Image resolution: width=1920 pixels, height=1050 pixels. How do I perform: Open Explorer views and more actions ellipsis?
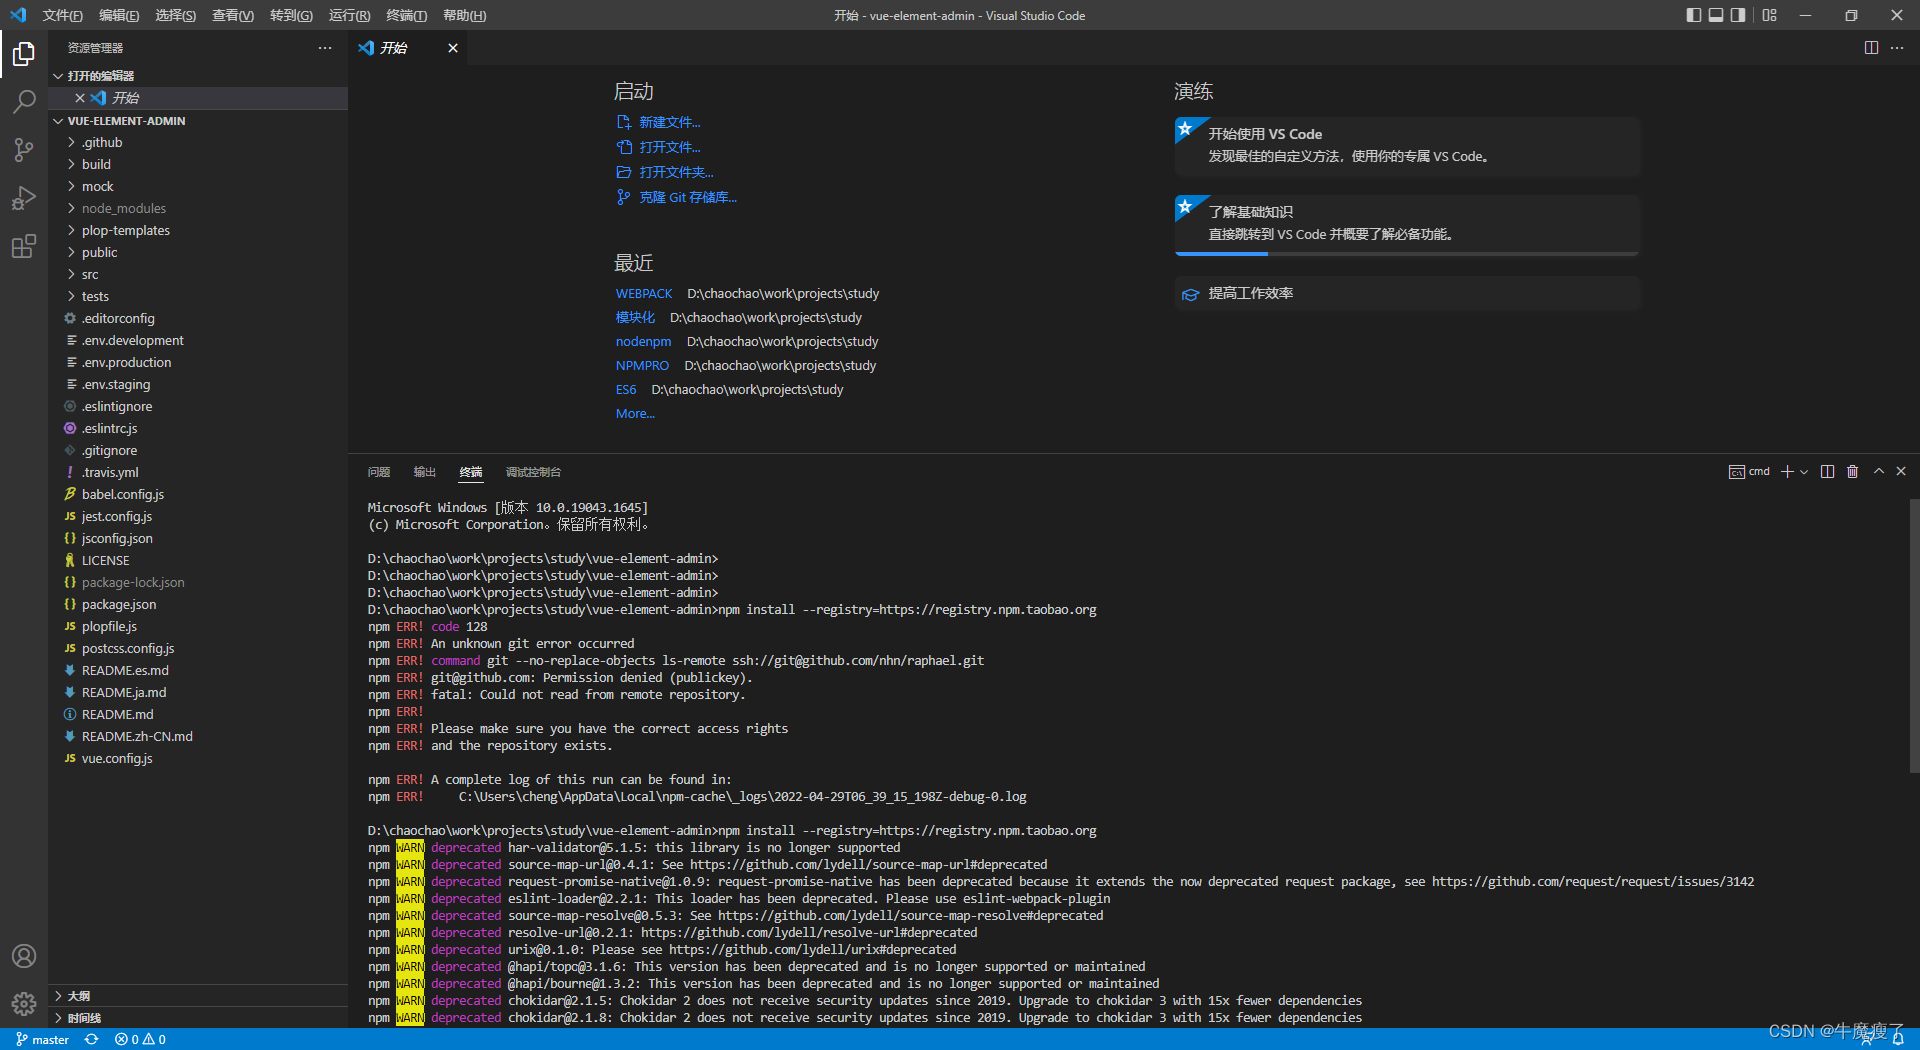click(325, 48)
